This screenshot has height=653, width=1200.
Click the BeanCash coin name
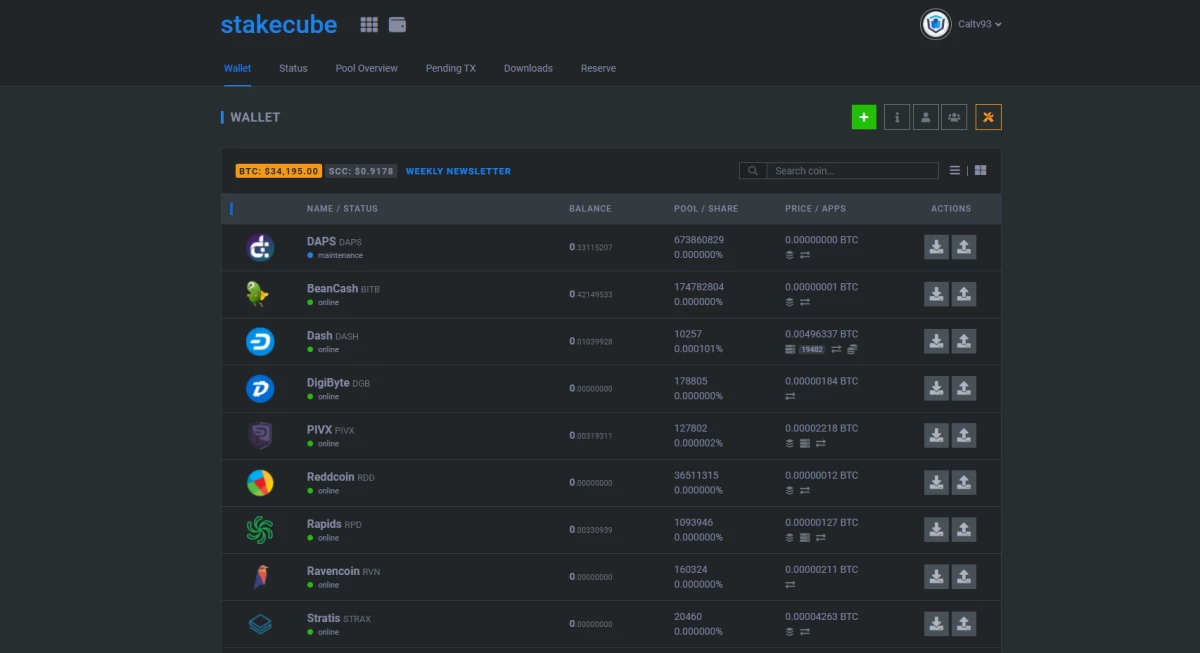coord(332,289)
